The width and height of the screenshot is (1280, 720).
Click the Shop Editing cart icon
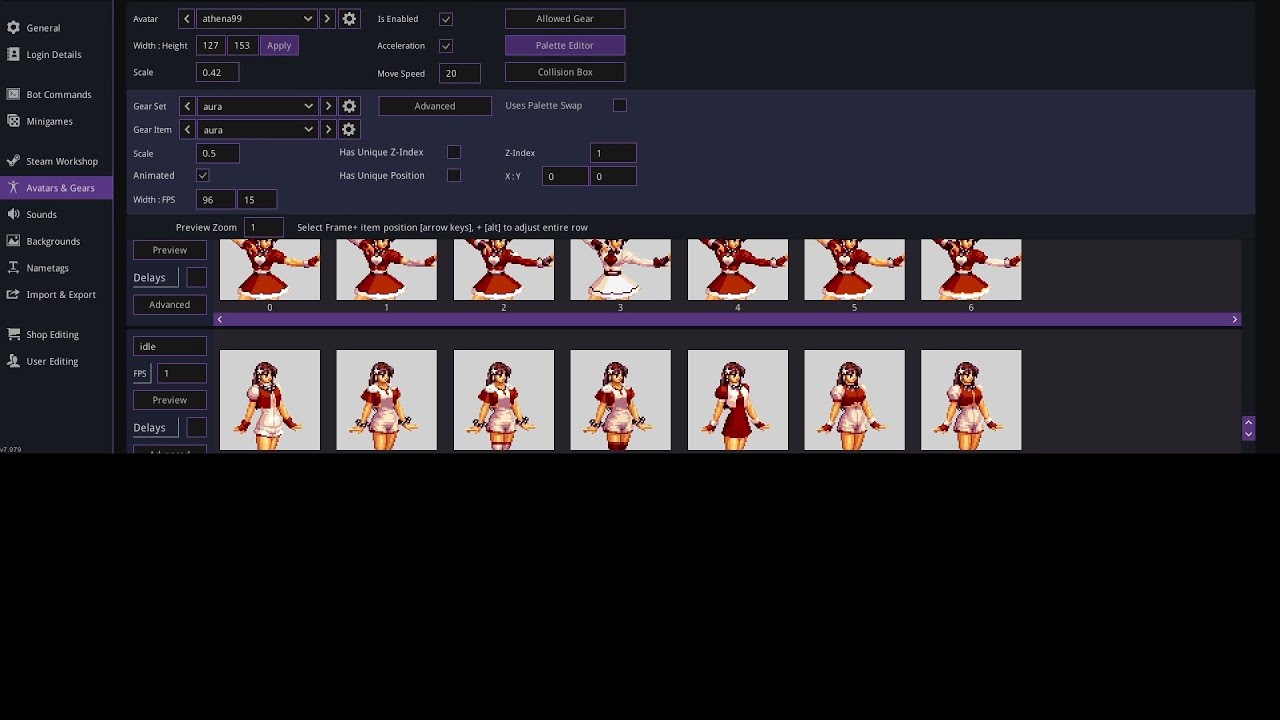[13, 334]
